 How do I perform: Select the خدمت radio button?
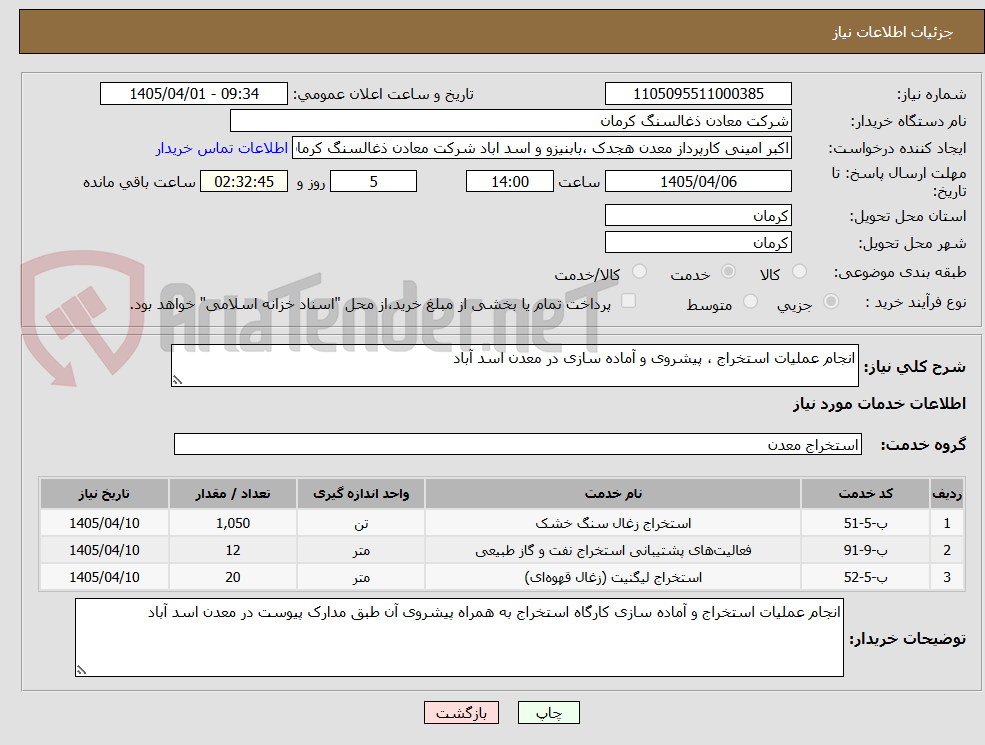[728, 271]
